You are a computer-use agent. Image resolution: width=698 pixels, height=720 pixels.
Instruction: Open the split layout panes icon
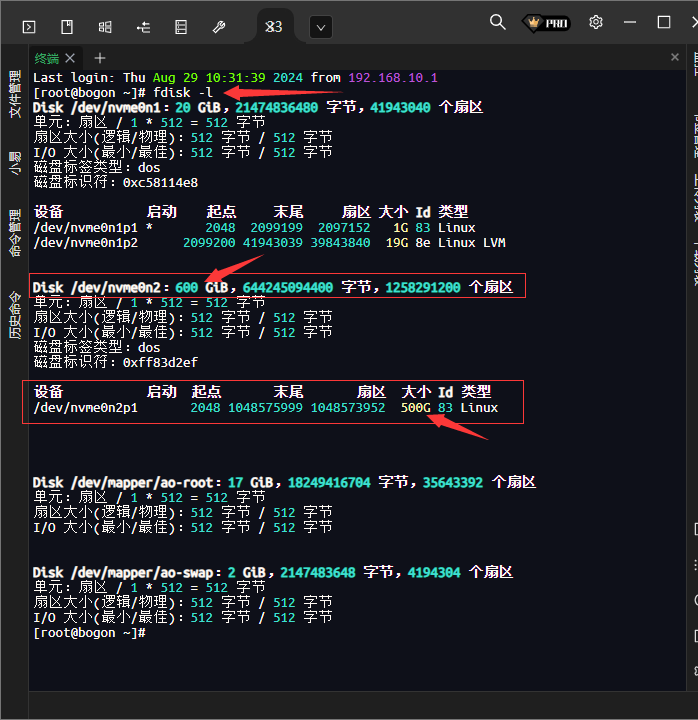coord(105,27)
